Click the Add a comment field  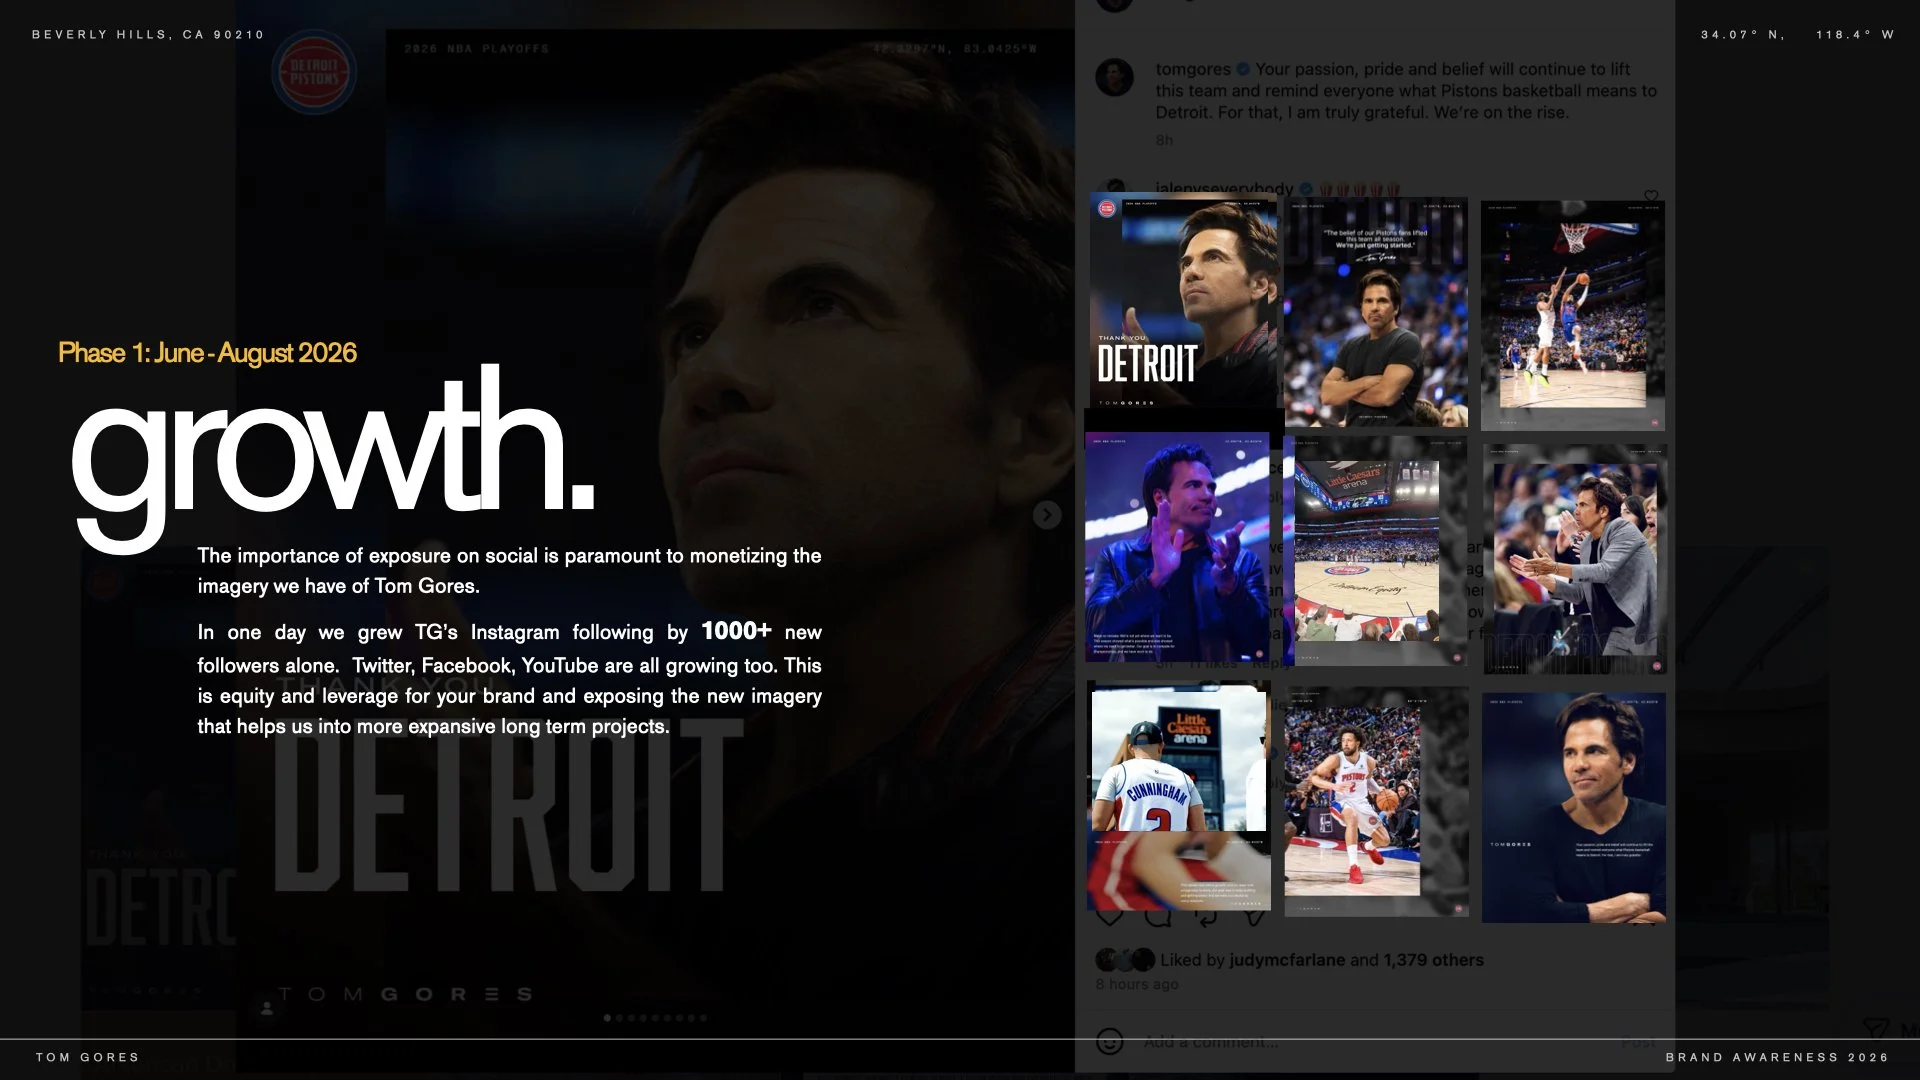(x=1211, y=1042)
